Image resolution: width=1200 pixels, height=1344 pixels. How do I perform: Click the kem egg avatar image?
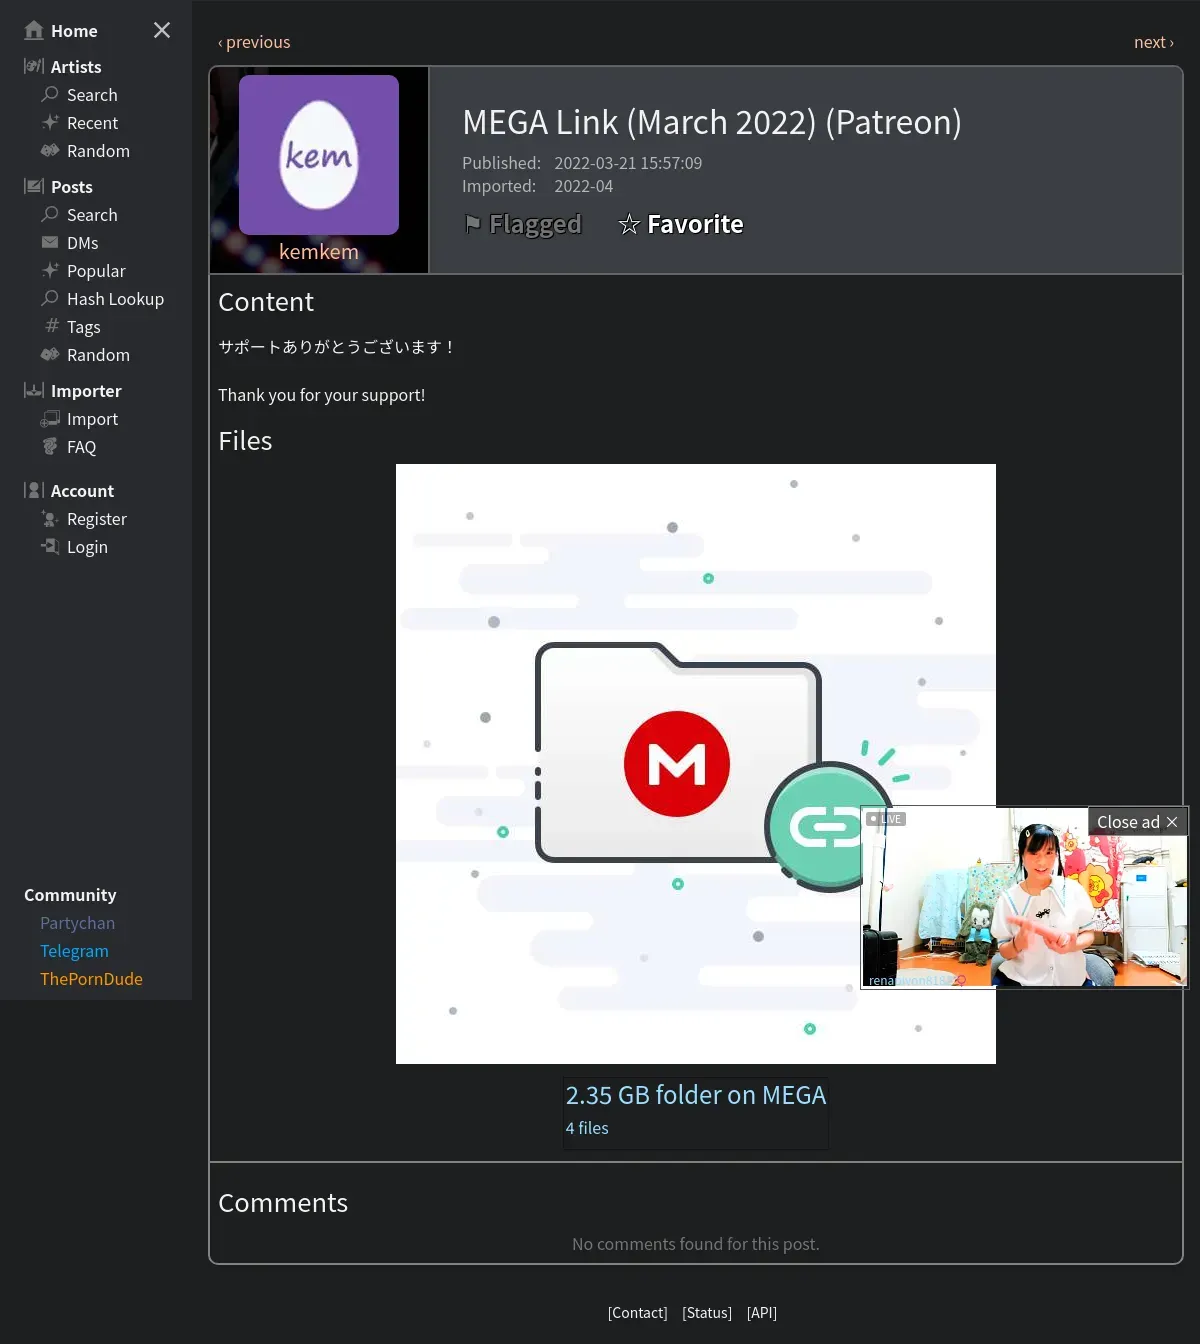pos(319,155)
